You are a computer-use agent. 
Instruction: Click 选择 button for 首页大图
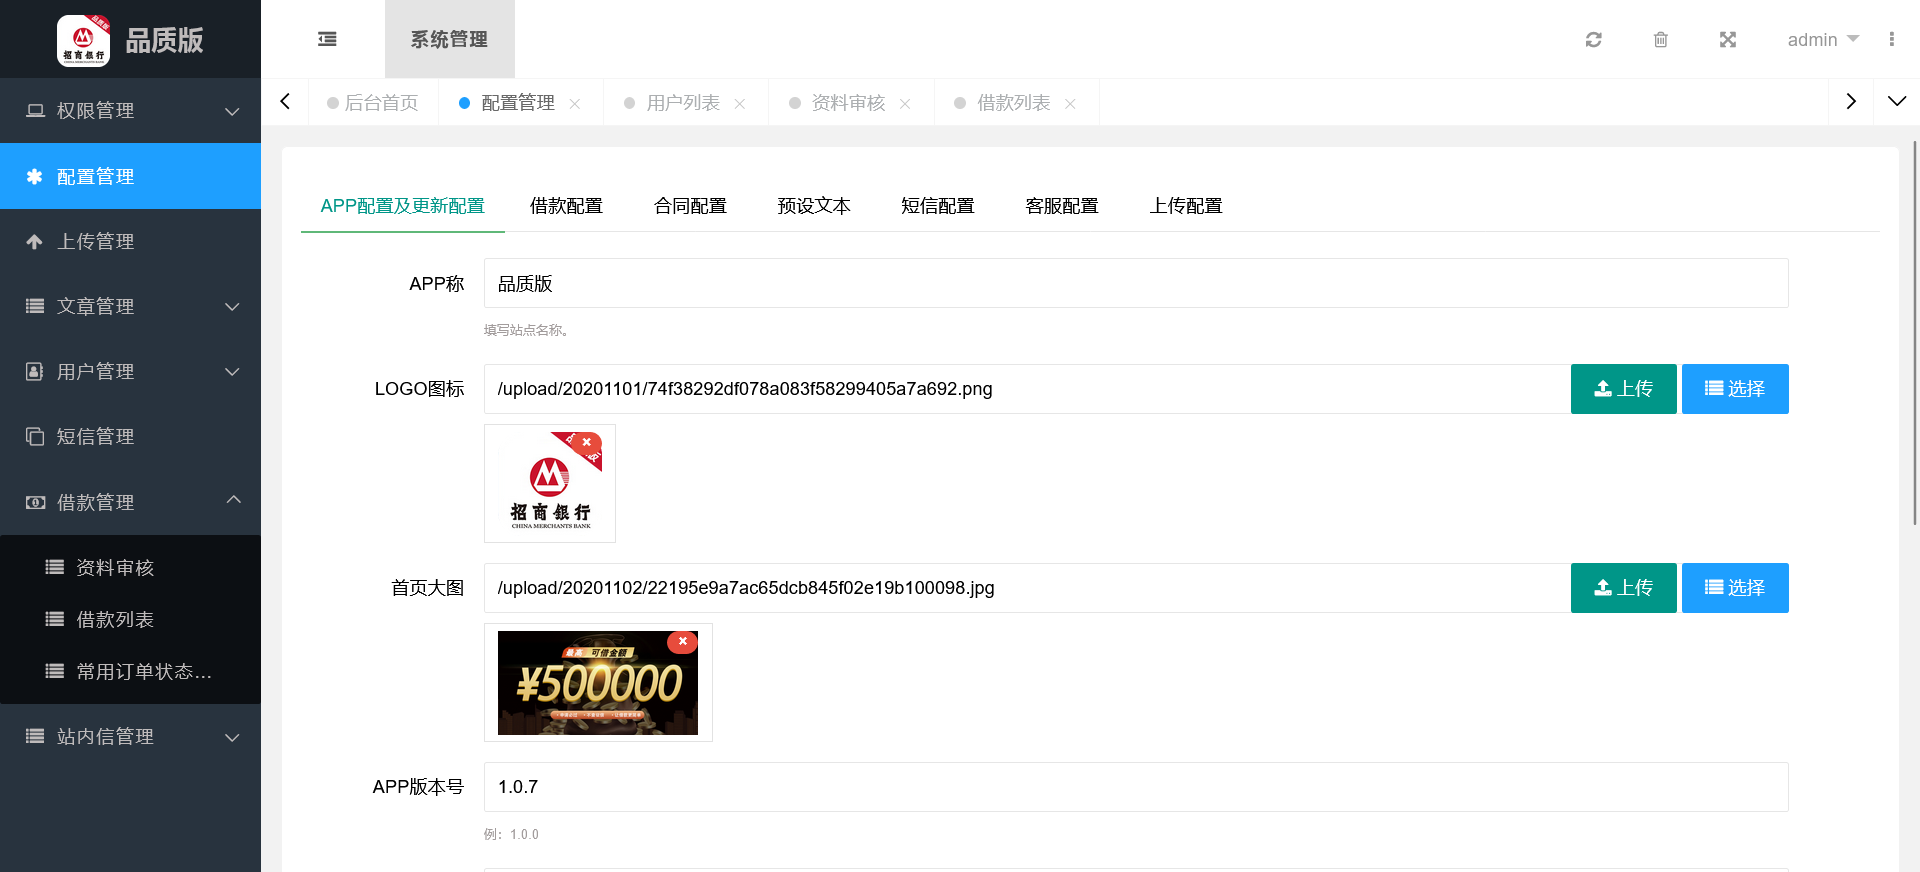pos(1735,588)
